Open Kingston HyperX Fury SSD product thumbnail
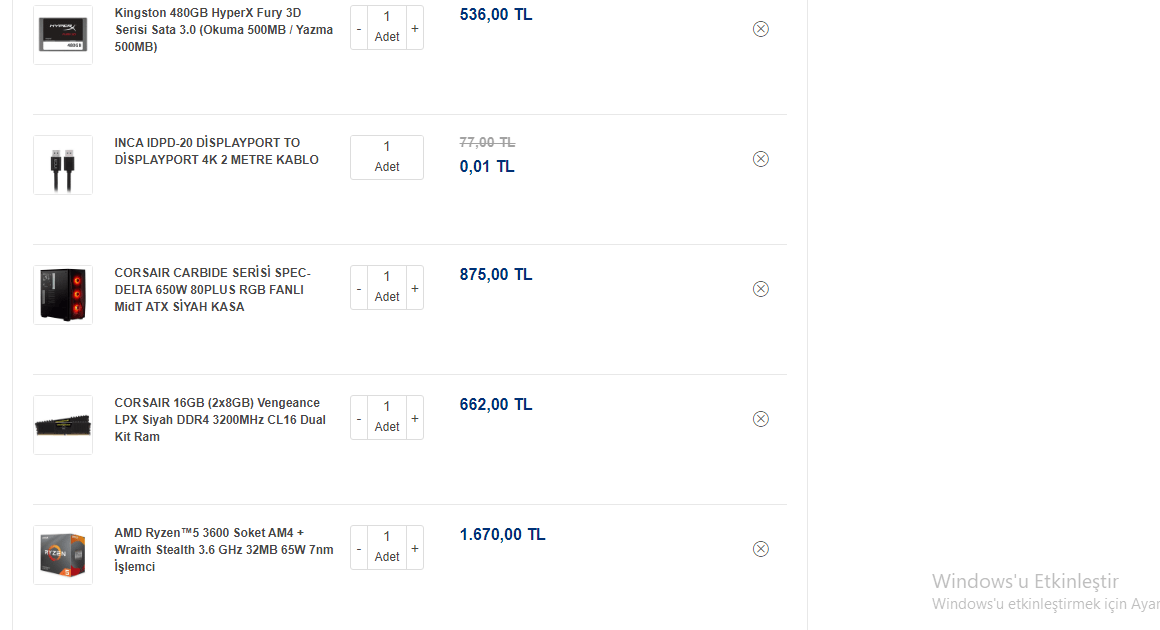 63,35
